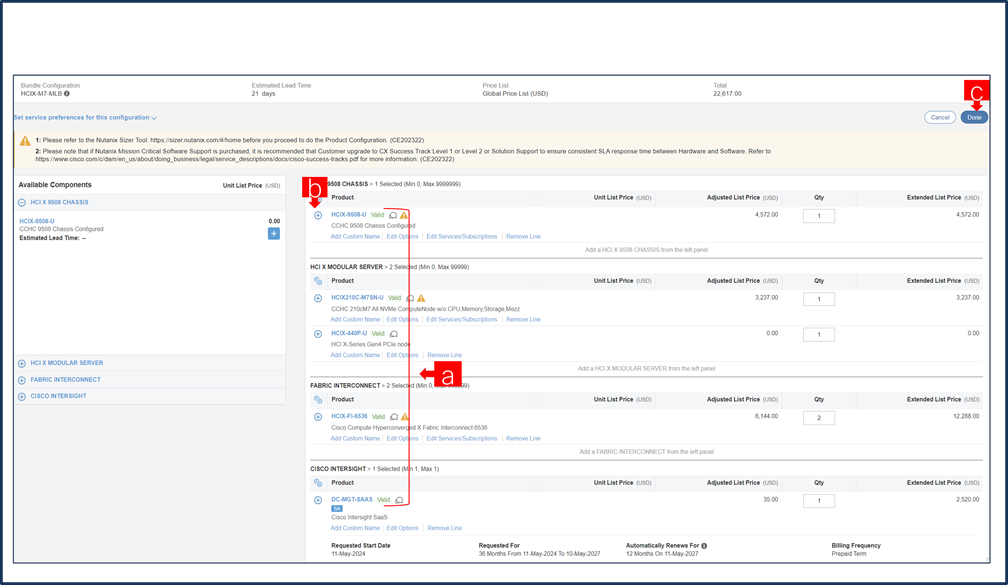1008x585 pixels.
Task: Click the Total value 22,617.00
Action: click(727, 94)
